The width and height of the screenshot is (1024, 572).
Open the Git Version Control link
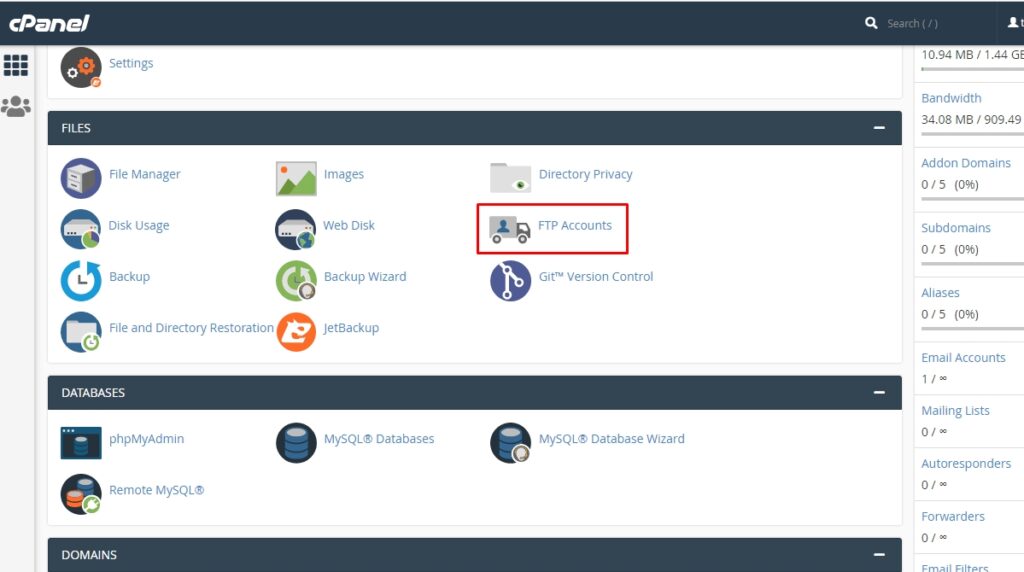(x=596, y=277)
